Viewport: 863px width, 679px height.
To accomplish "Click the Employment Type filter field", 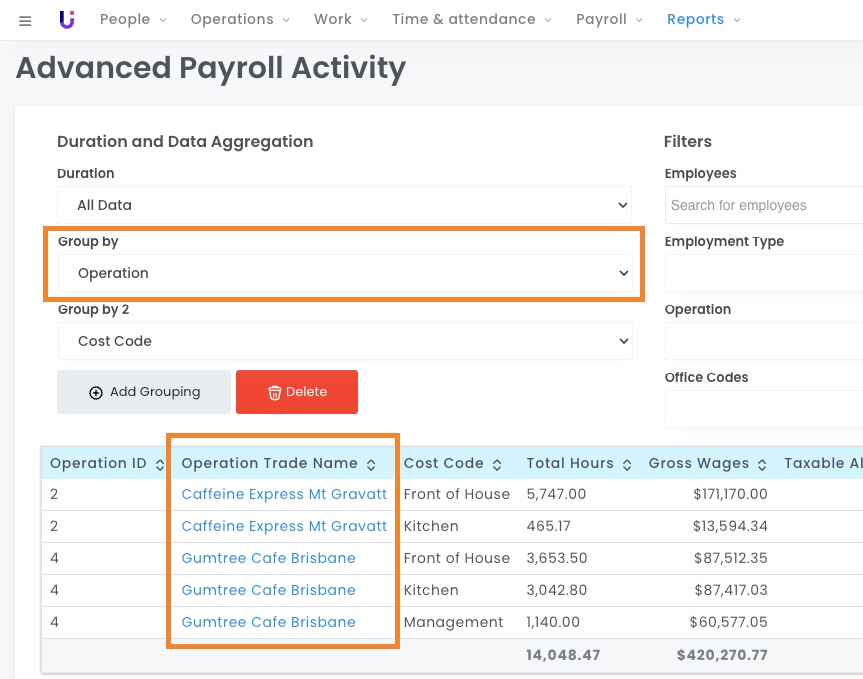I will 764,273.
